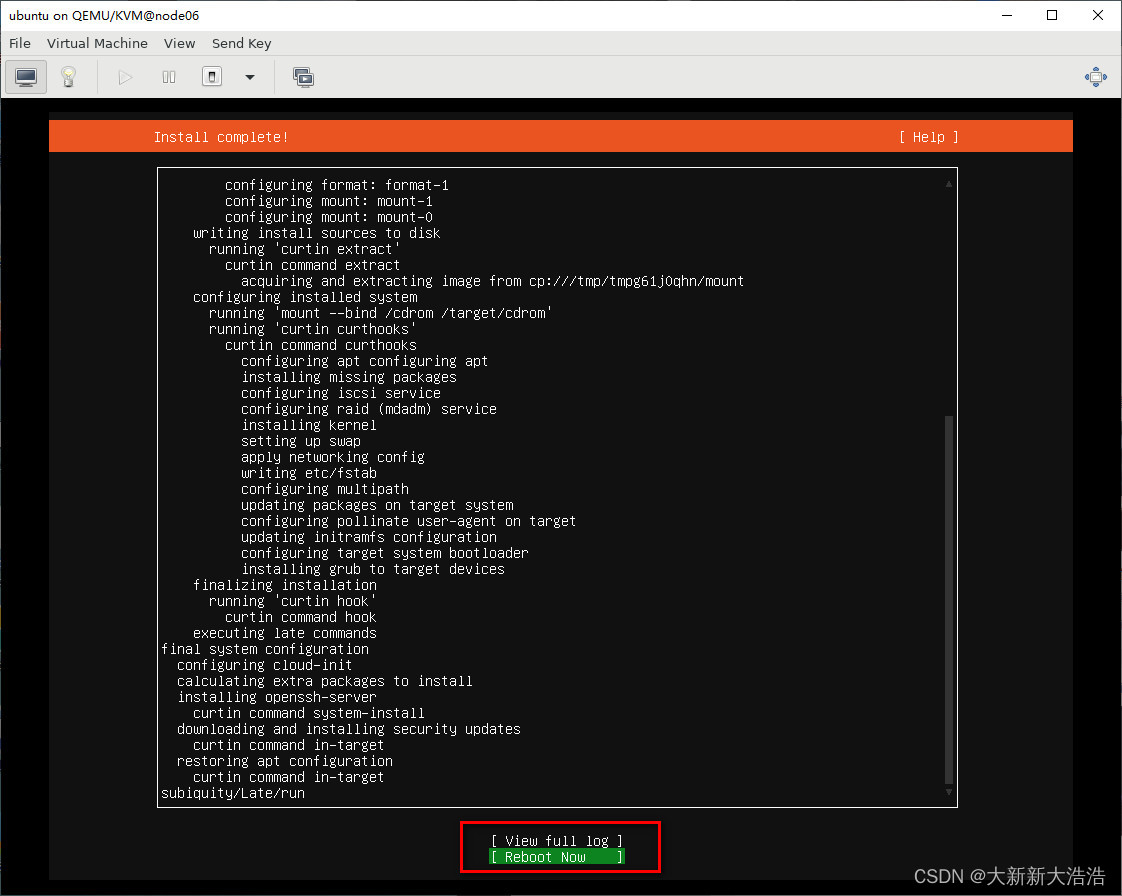1122x896 pixels.
Task: Click the 'subiquity/Late/run' log line
Action: pos(233,793)
